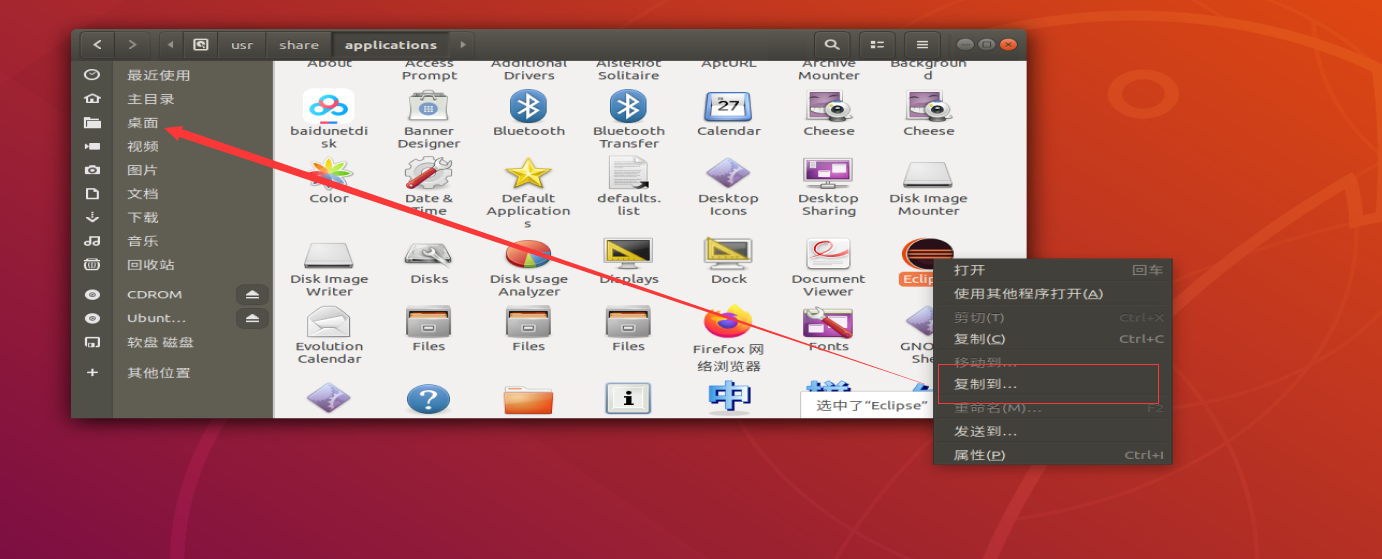1382x559 pixels.
Task: Open 音乐 folder in sidebar
Action: point(143,241)
